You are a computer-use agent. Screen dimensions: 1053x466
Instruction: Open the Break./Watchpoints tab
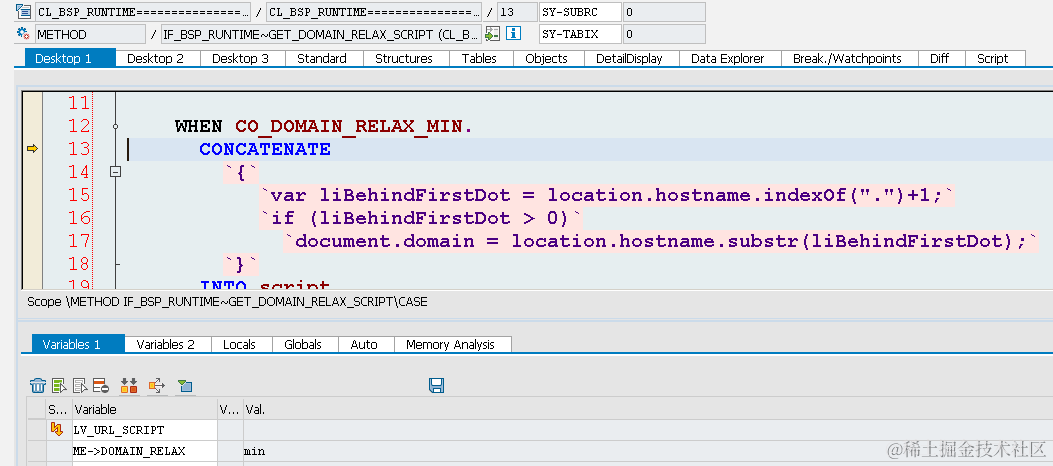click(850, 58)
